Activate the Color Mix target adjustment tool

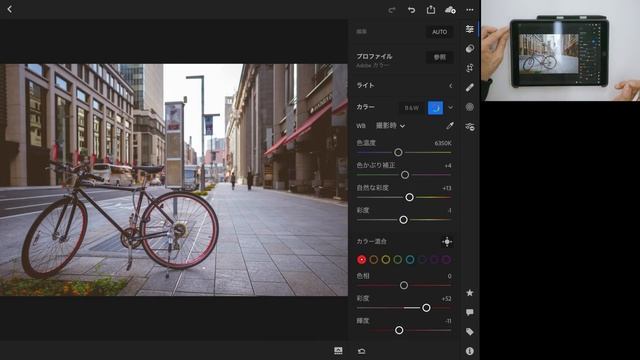coord(447,242)
